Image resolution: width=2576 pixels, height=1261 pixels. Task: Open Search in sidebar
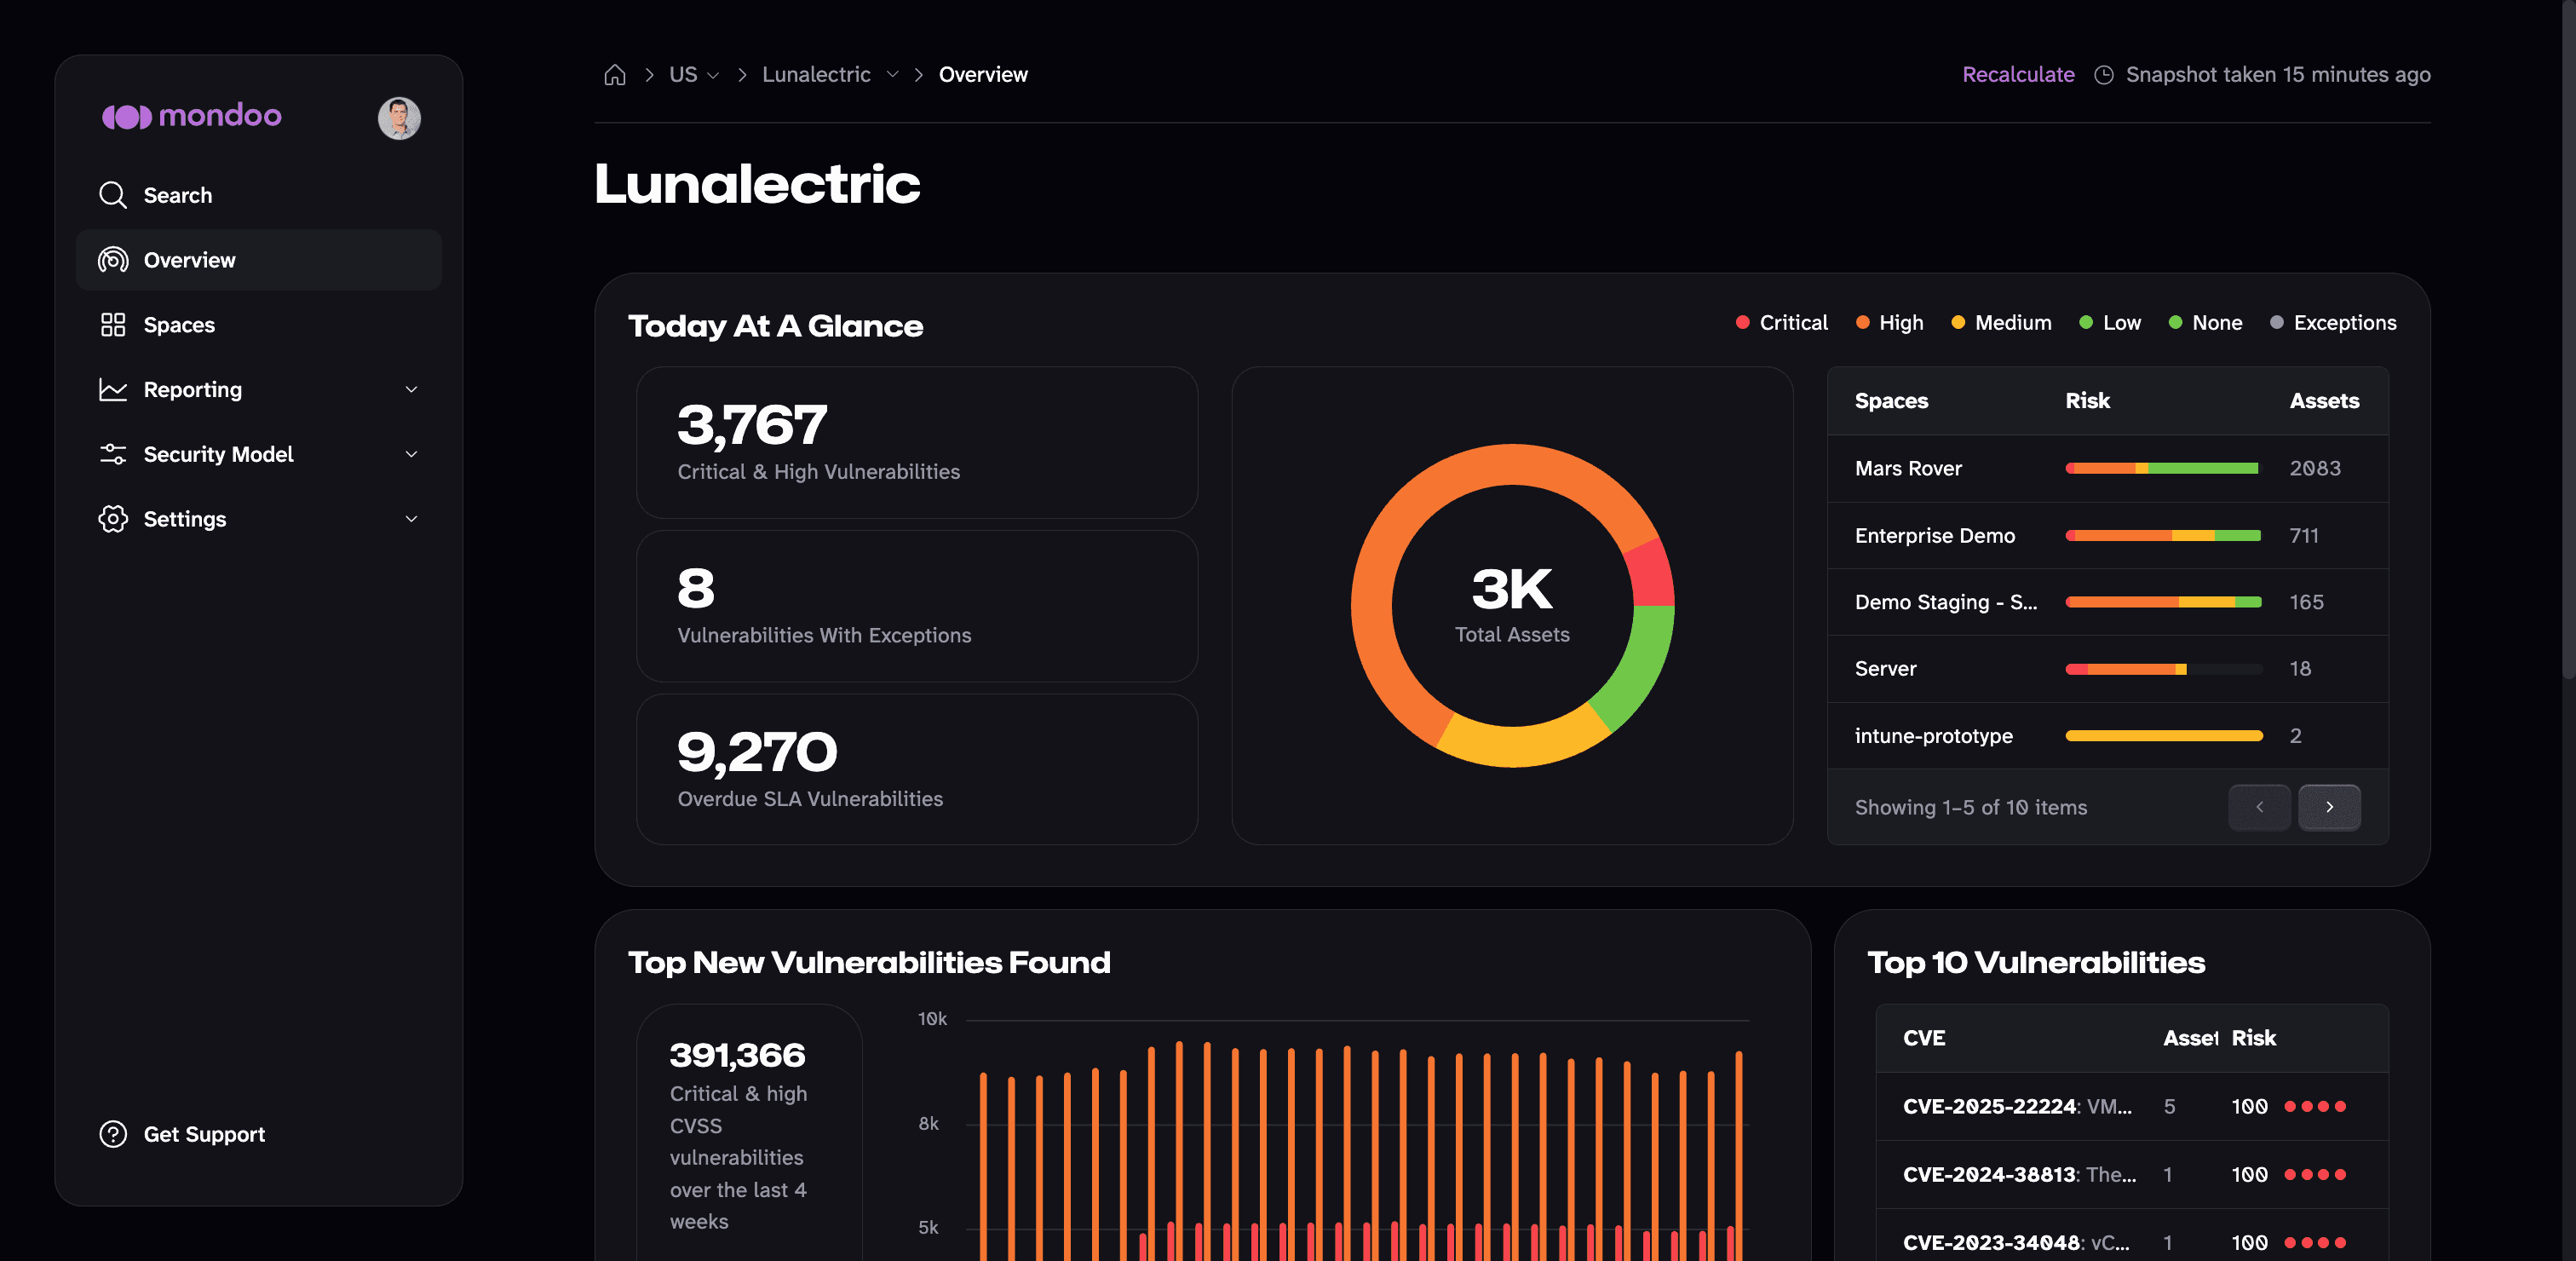(258, 195)
